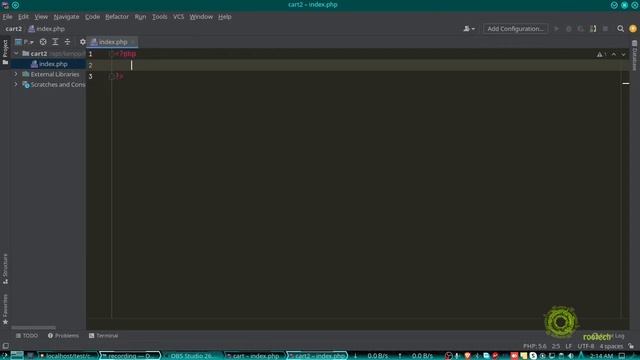
Task: Open the Code menu
Action: pos(92,17)
